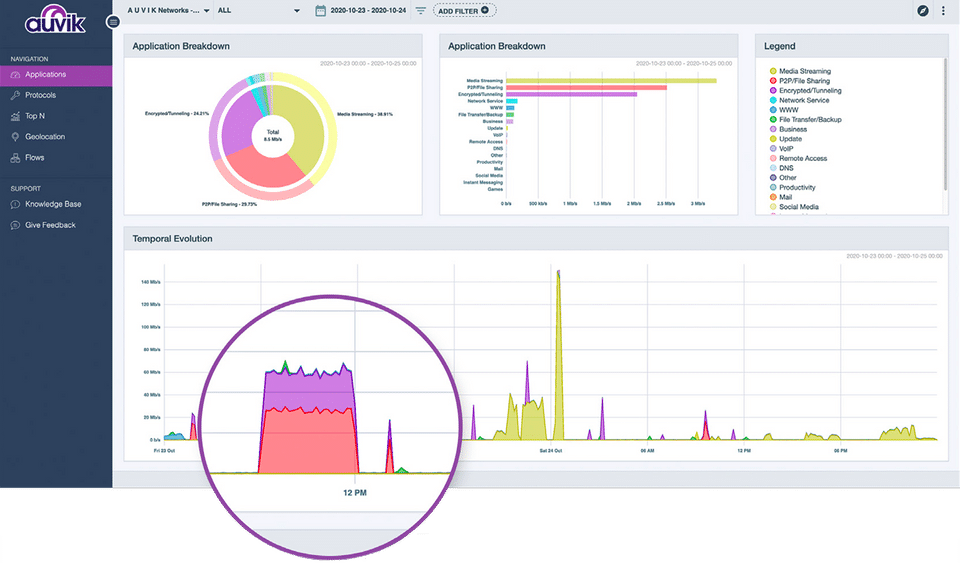Click the Flows icon in the sidebar
This screenshot has height=563, width=960.
pos(16,158)
